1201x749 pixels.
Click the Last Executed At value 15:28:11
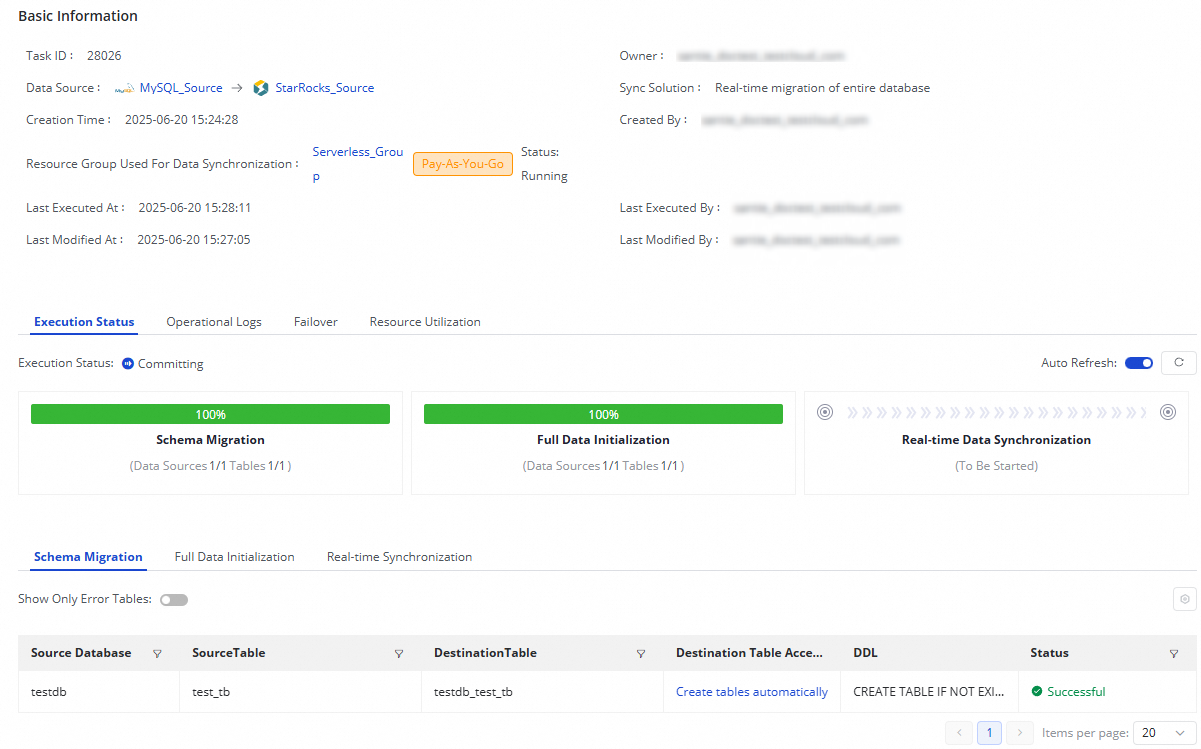(x=194, y=208)
